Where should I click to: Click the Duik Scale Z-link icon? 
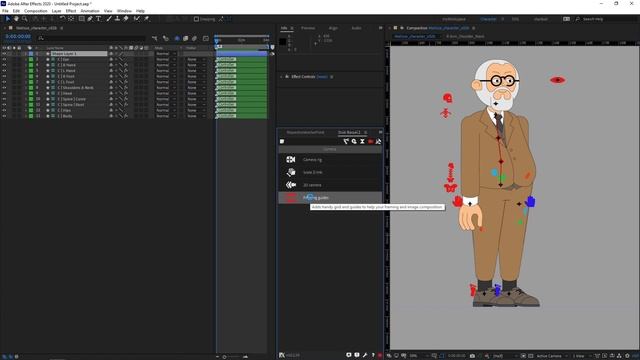(291, 172)
